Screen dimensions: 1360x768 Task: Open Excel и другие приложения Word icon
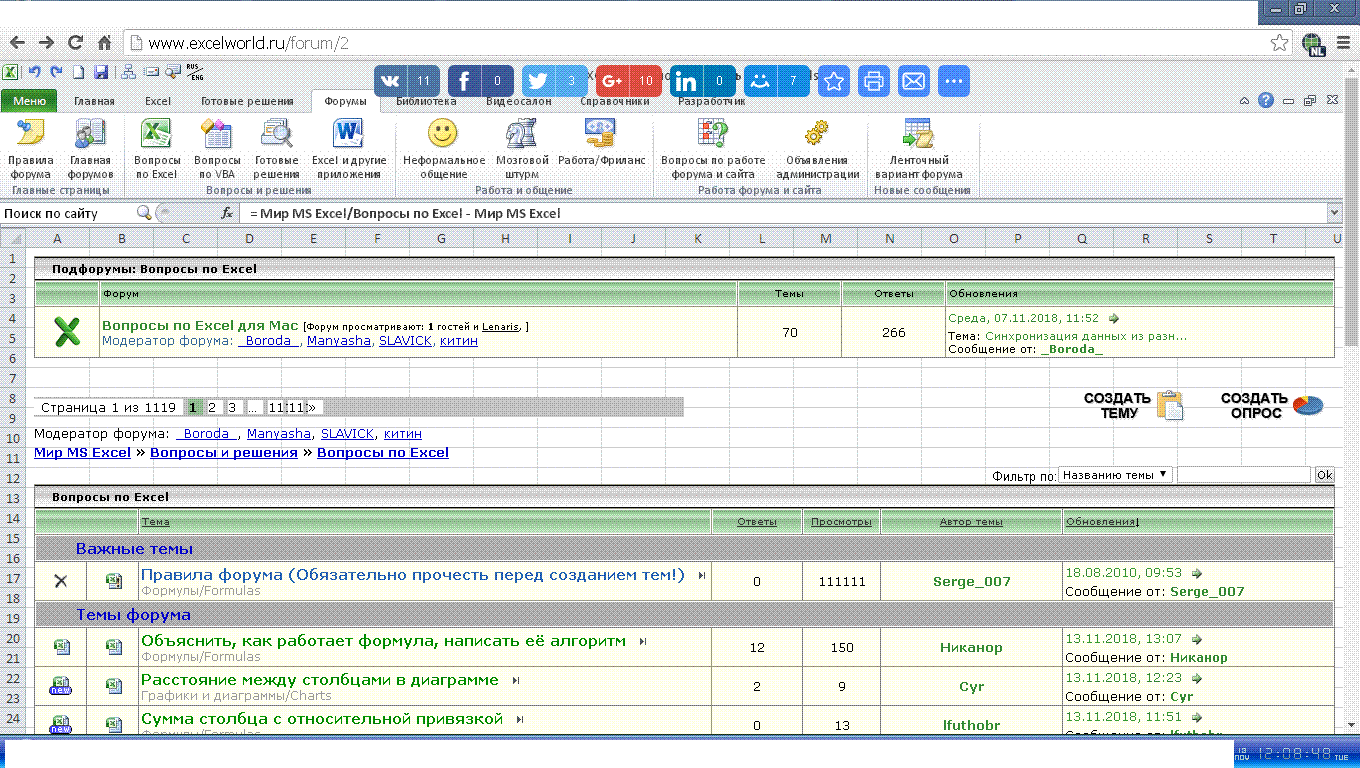348,133
